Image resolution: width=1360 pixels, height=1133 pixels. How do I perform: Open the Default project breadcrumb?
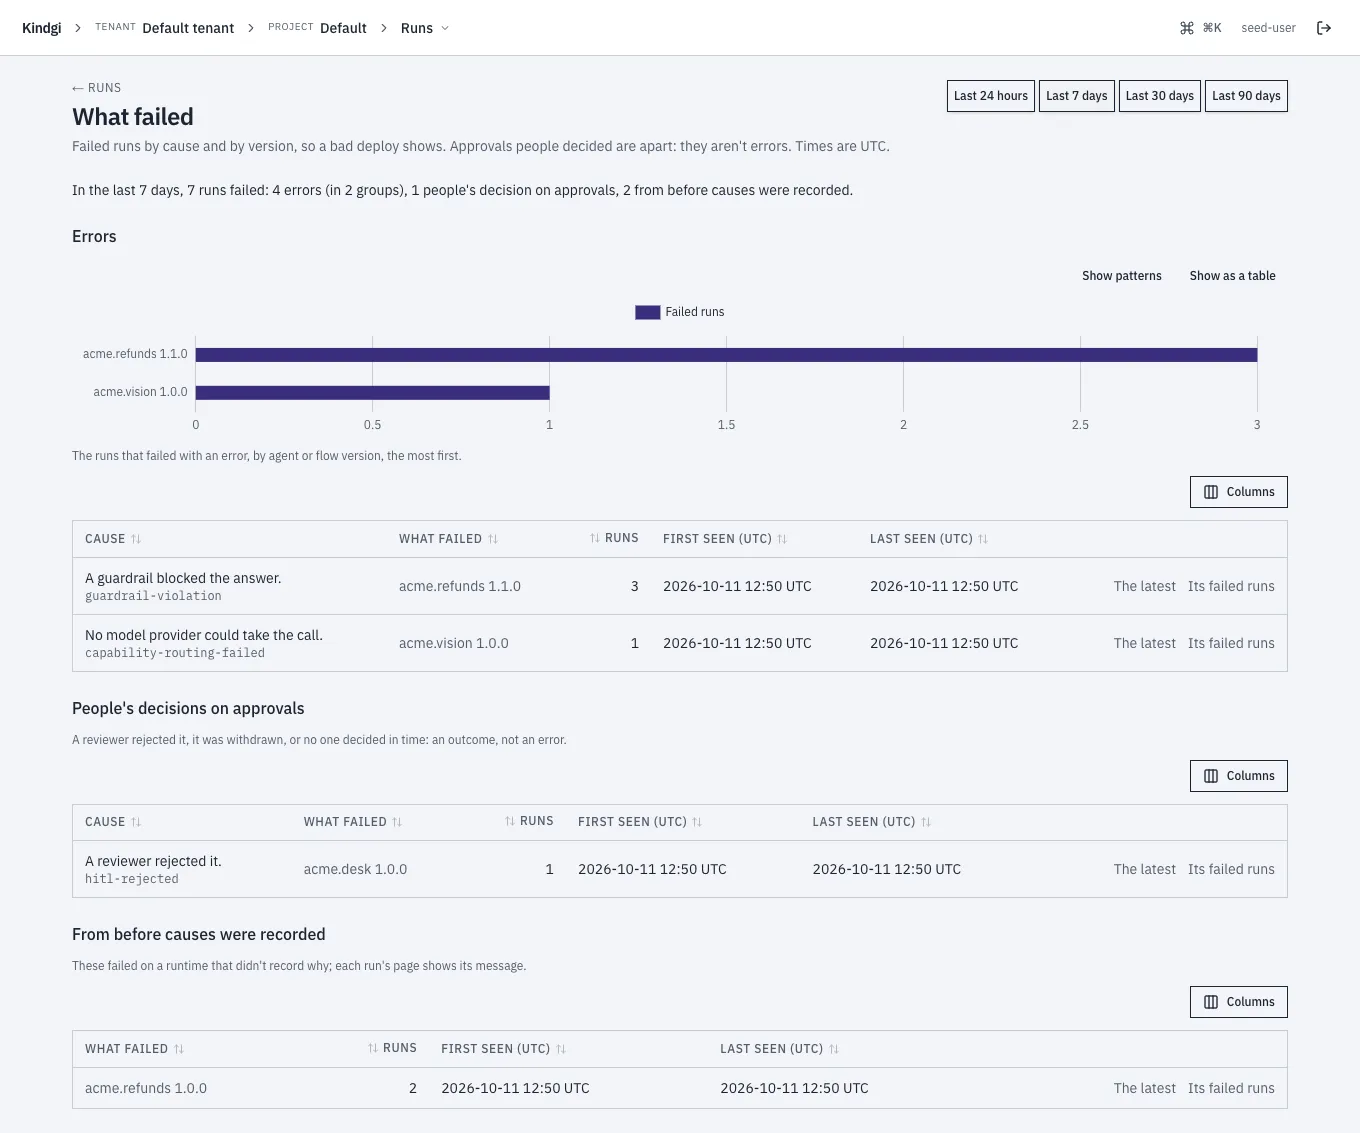(x=343, y=28)
